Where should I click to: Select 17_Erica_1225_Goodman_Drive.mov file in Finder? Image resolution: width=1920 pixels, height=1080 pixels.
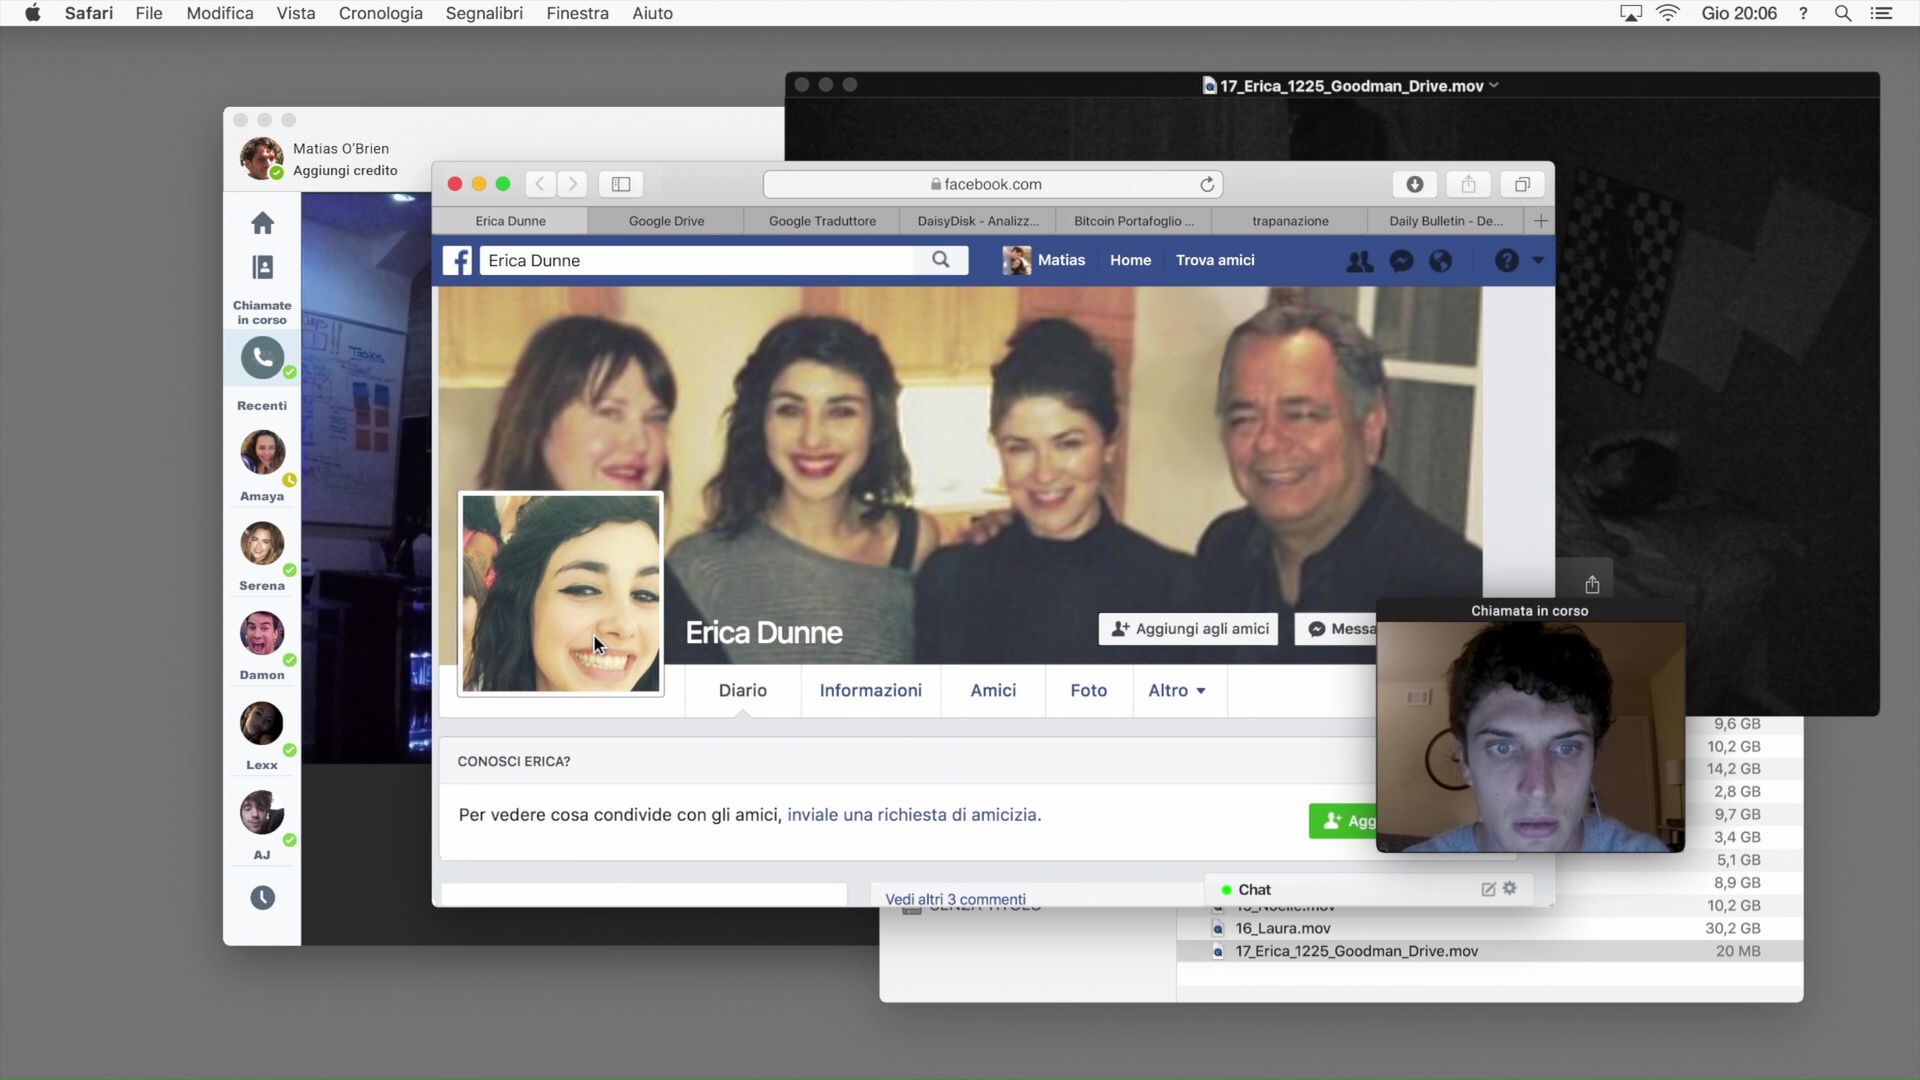(x=1490, y=951)
